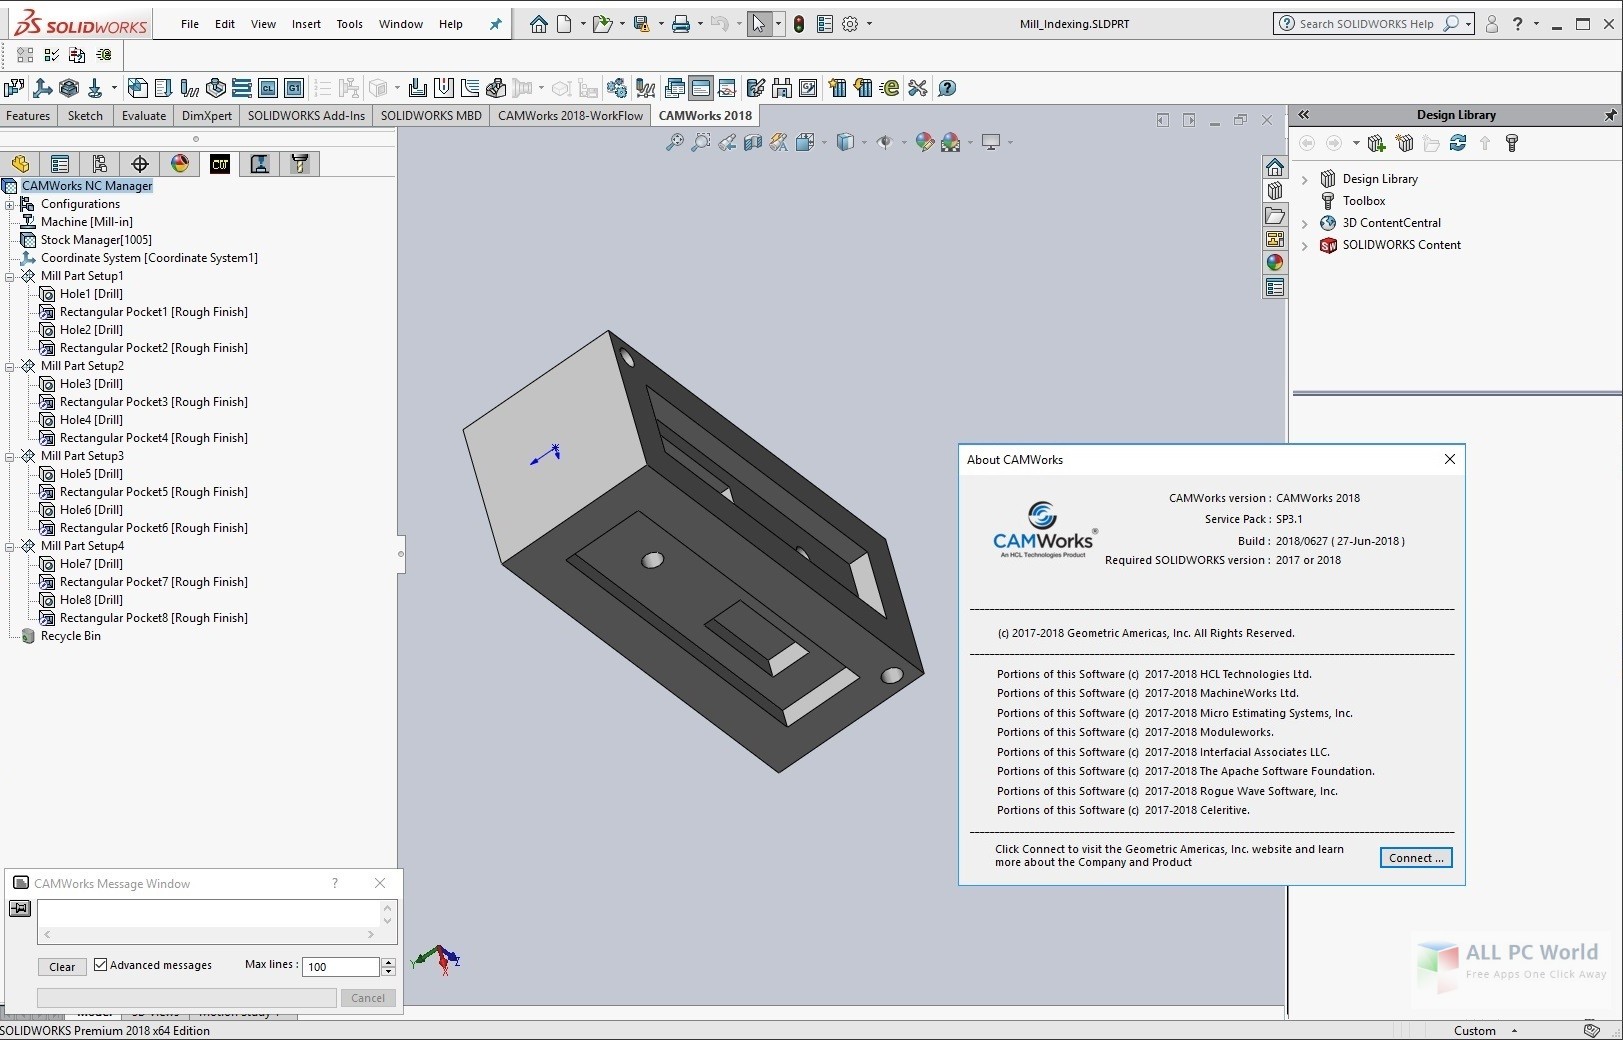Toggle the Advanced messages checkbox
The width and height of the screenshot is (1623, 1040).
(x=101, y=965)
